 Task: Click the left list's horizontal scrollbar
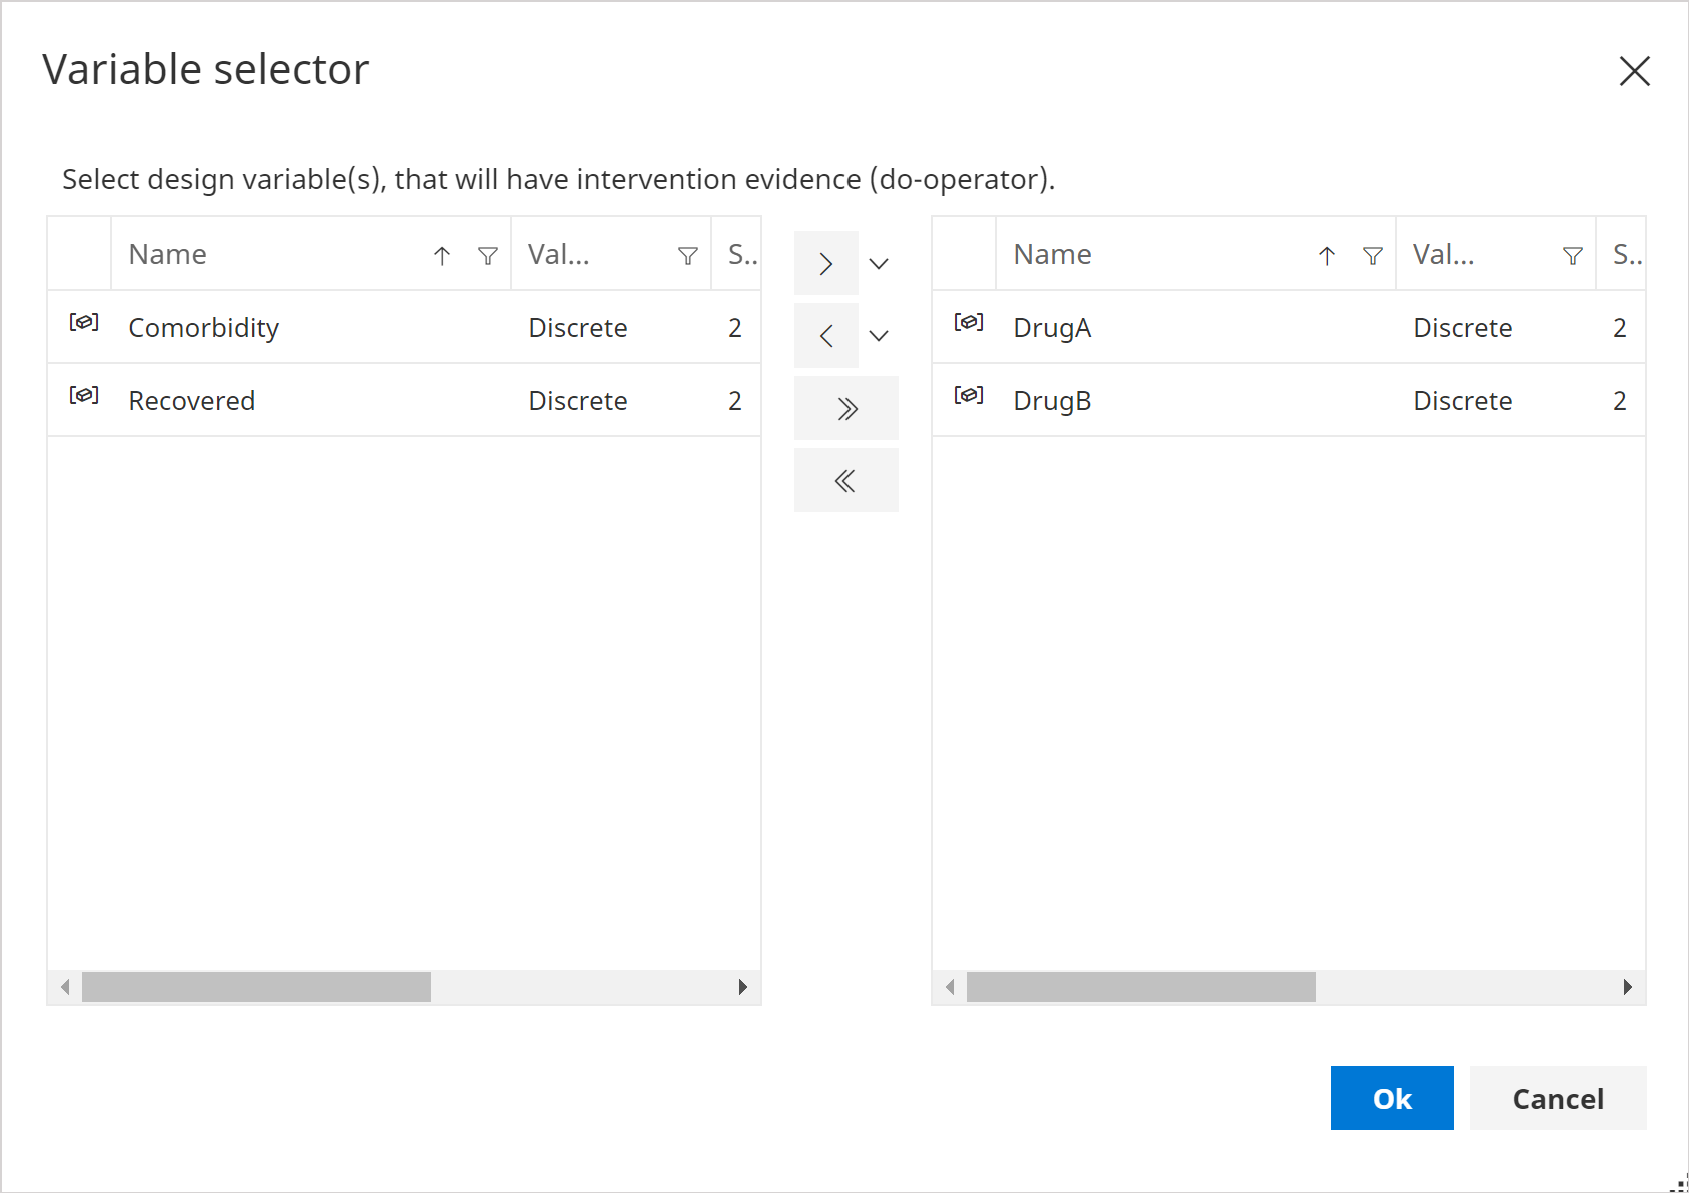[x=258, y=987]
